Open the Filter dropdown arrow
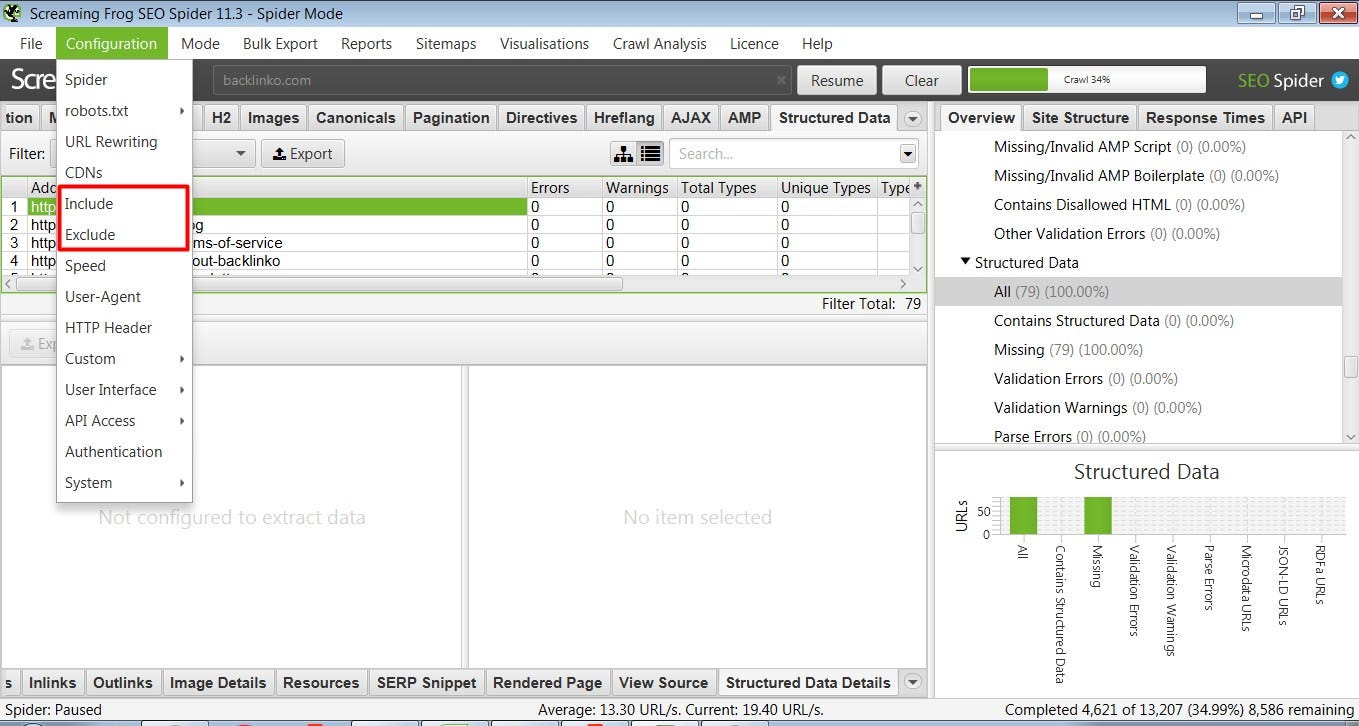The image size is (1359, 726). pyautogui.click(x=240, y=154)
